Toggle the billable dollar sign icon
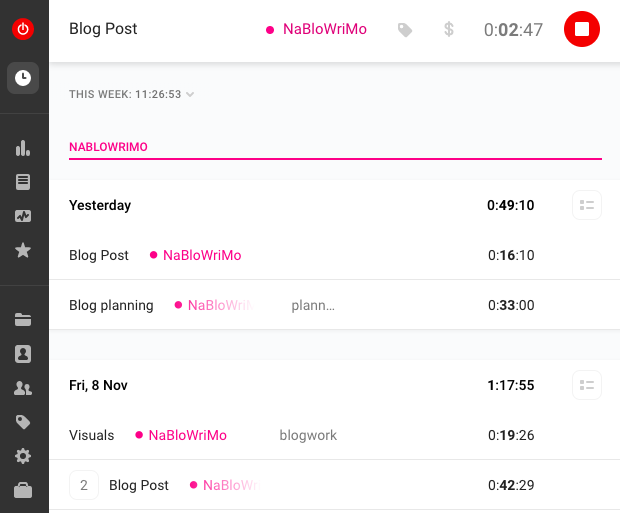The height and width of the screenshot is (513, 620). 449,30
